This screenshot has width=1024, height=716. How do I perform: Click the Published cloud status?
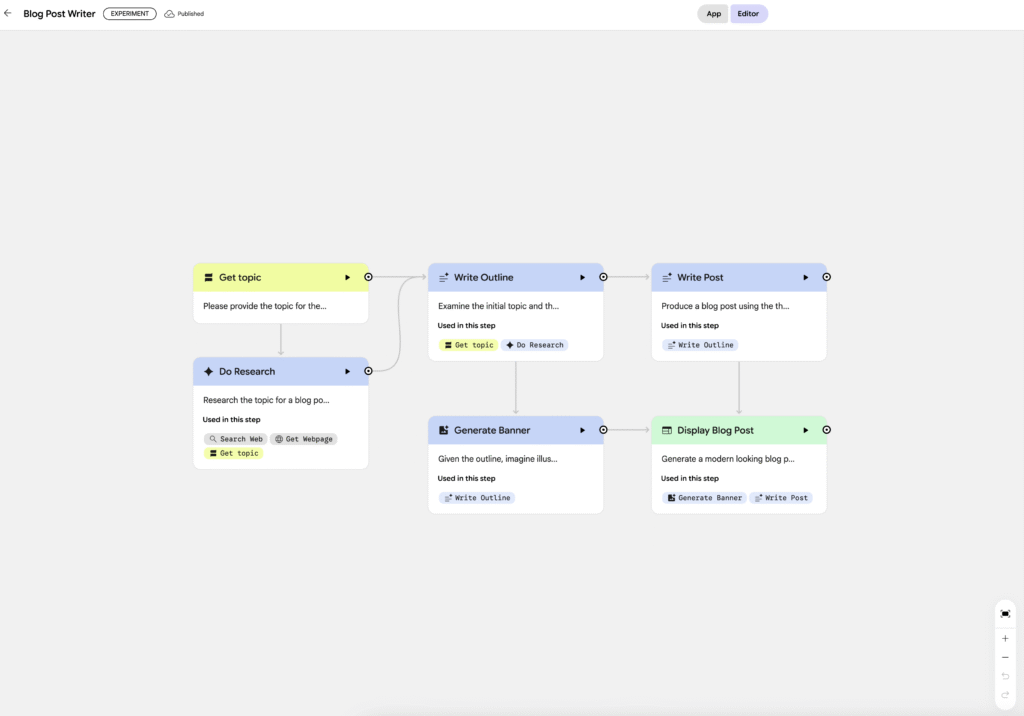(x=184, y=14)
